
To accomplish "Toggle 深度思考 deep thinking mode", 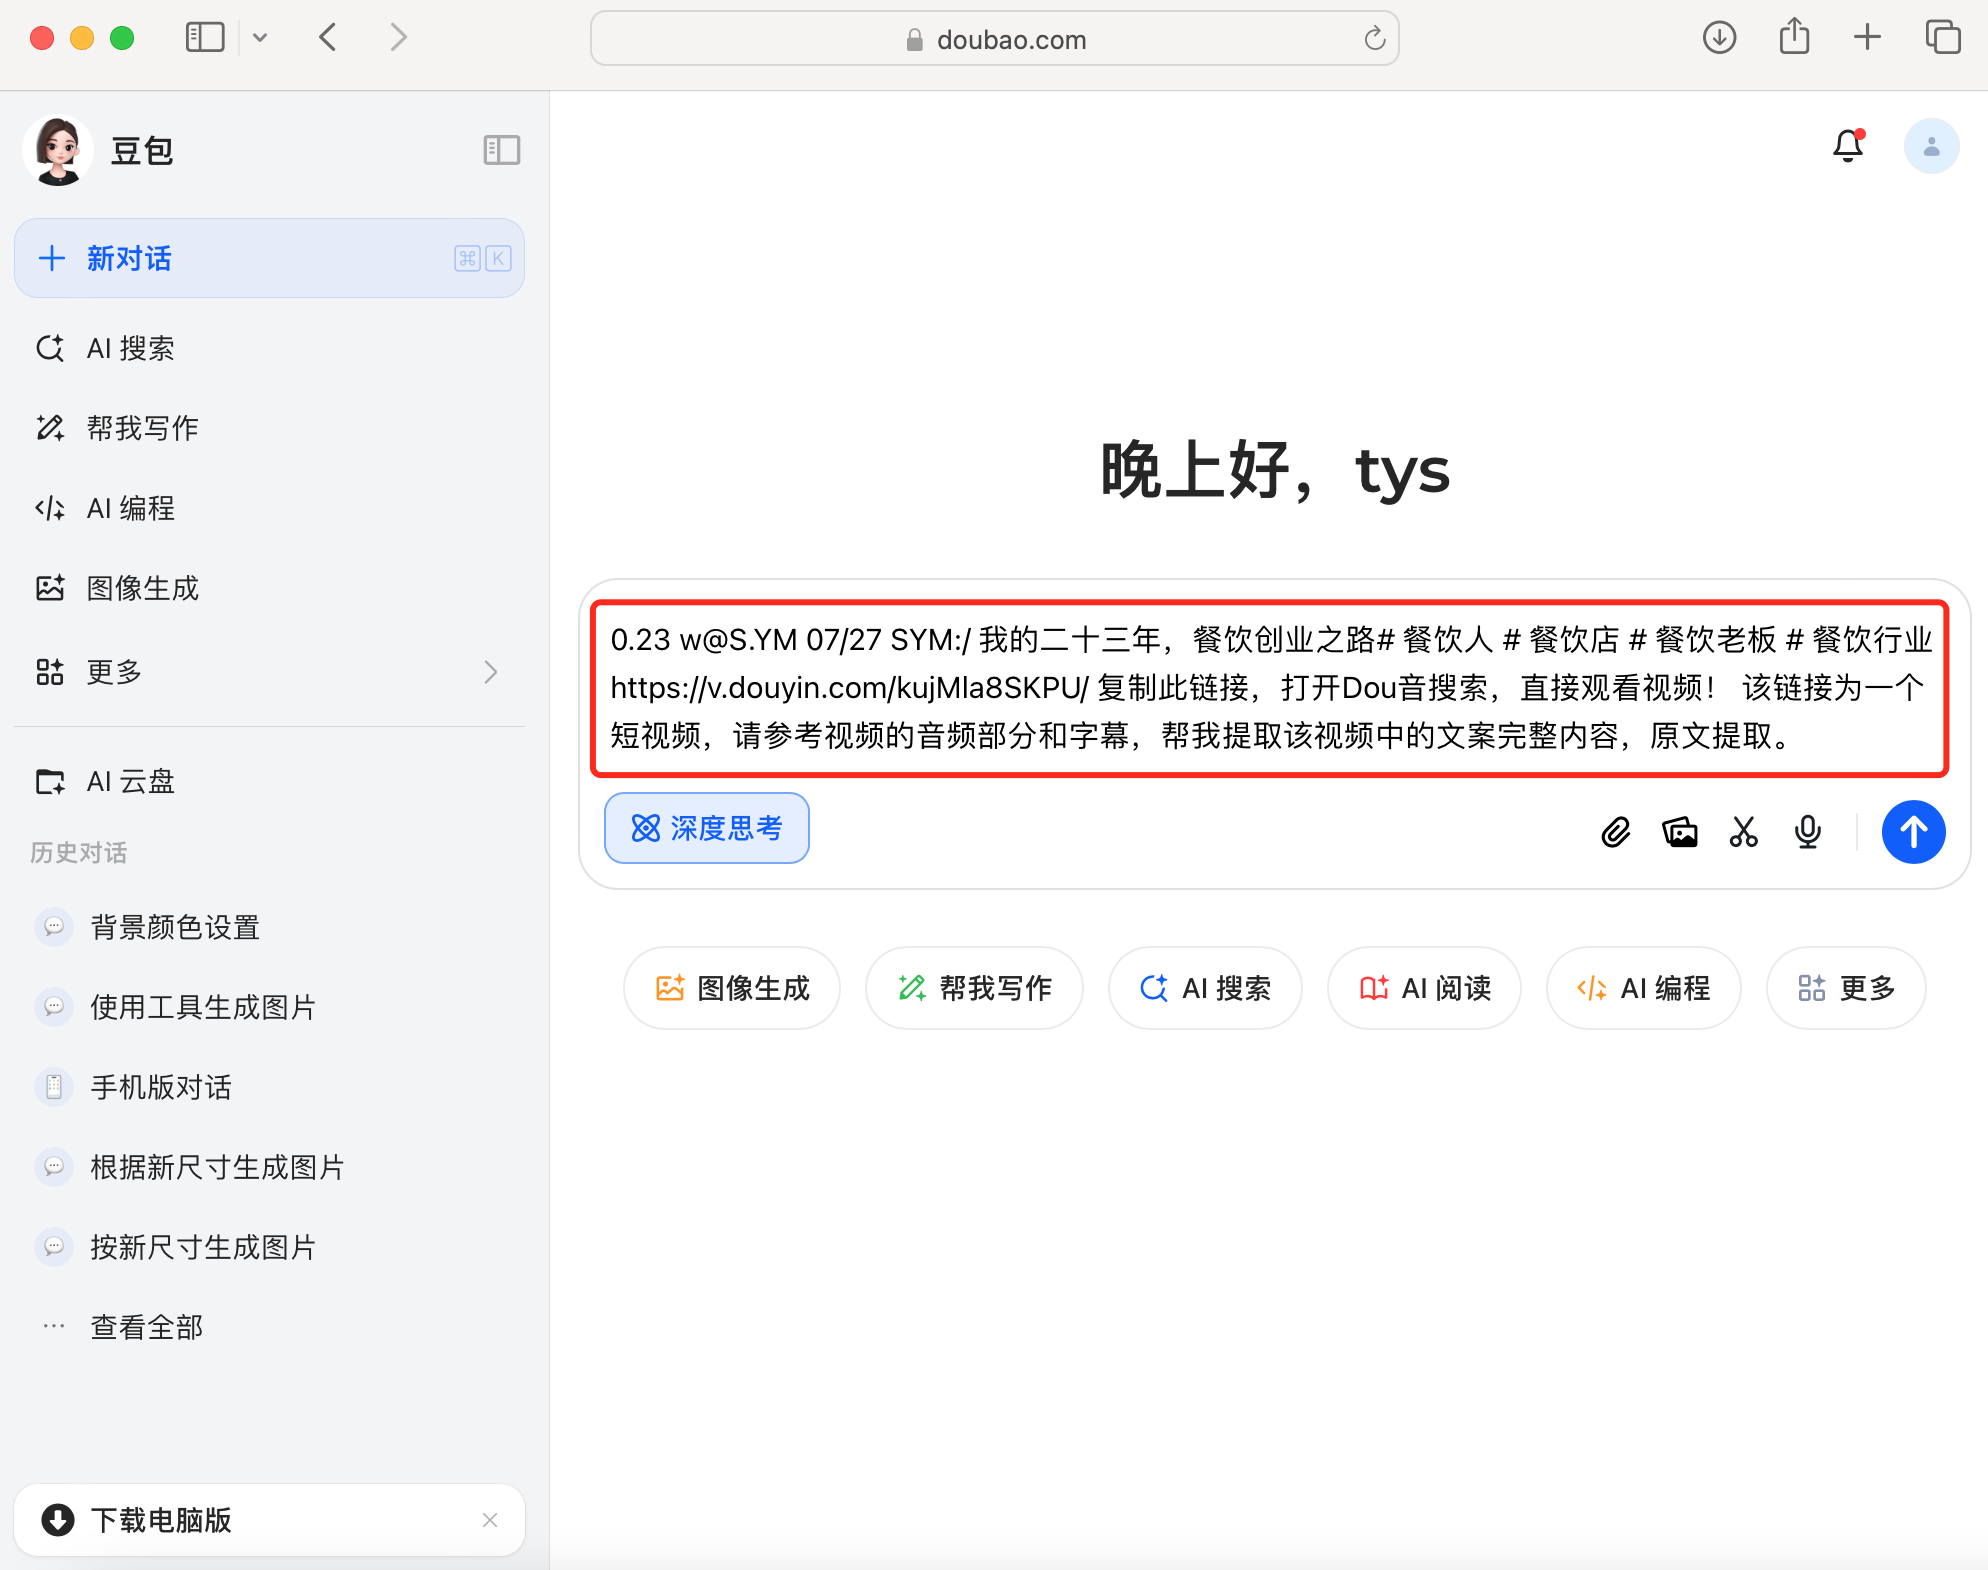I will [x=707, y=828].
